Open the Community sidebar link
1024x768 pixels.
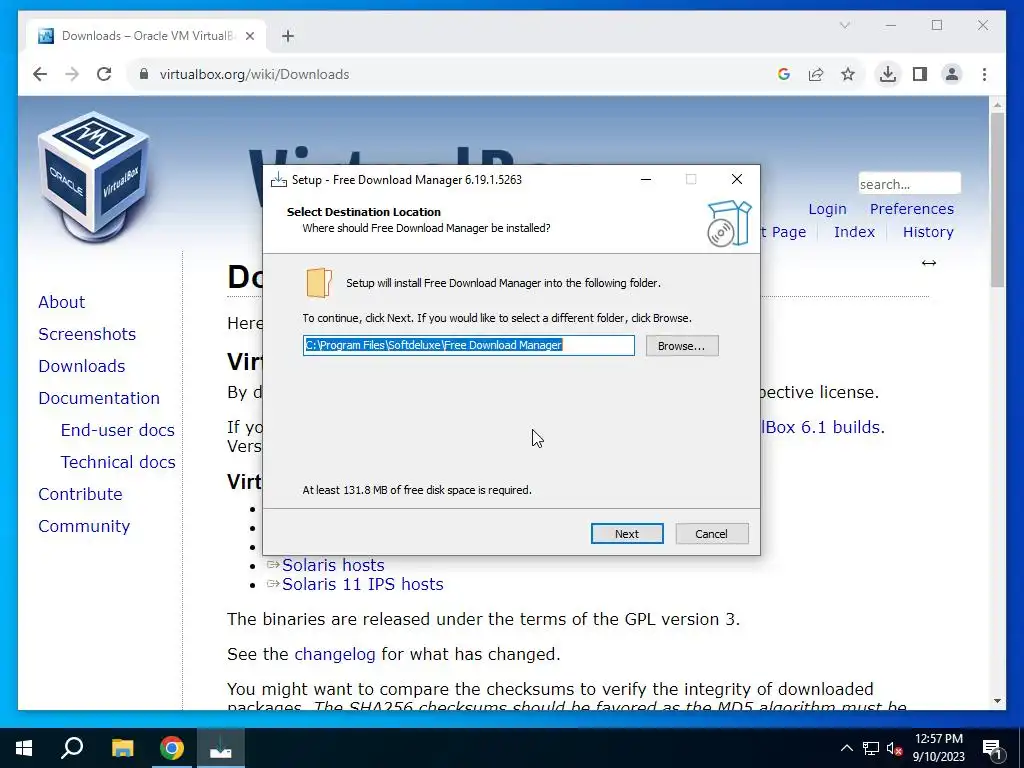[x=84, y=526]
